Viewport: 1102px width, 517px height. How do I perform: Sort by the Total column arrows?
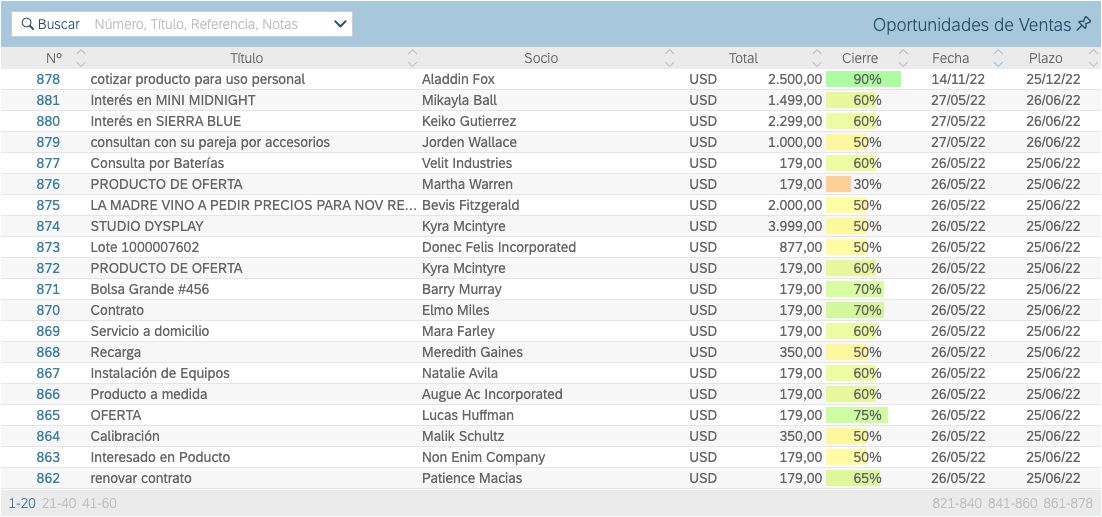pyautogui.click(x=815, y=58)
